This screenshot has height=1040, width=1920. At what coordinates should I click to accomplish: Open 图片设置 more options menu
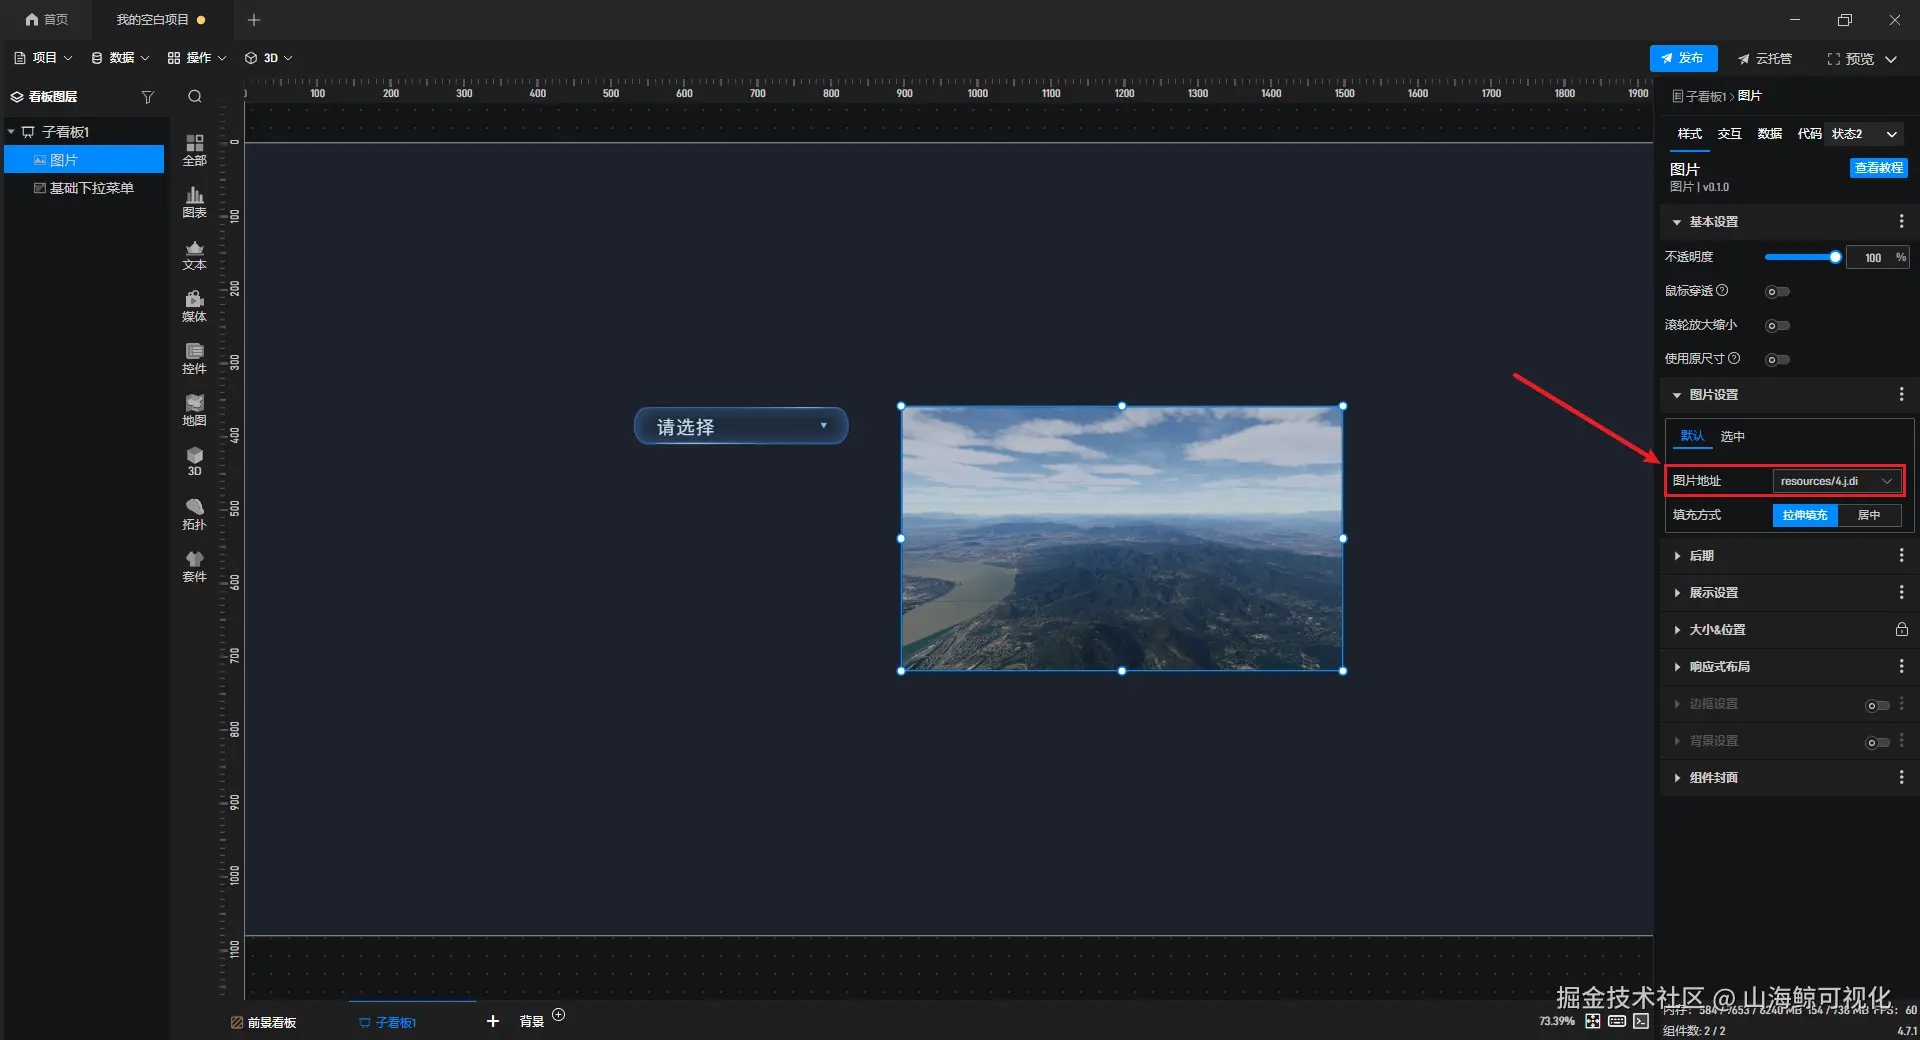pyautogui.click(x=1901, y=394)
